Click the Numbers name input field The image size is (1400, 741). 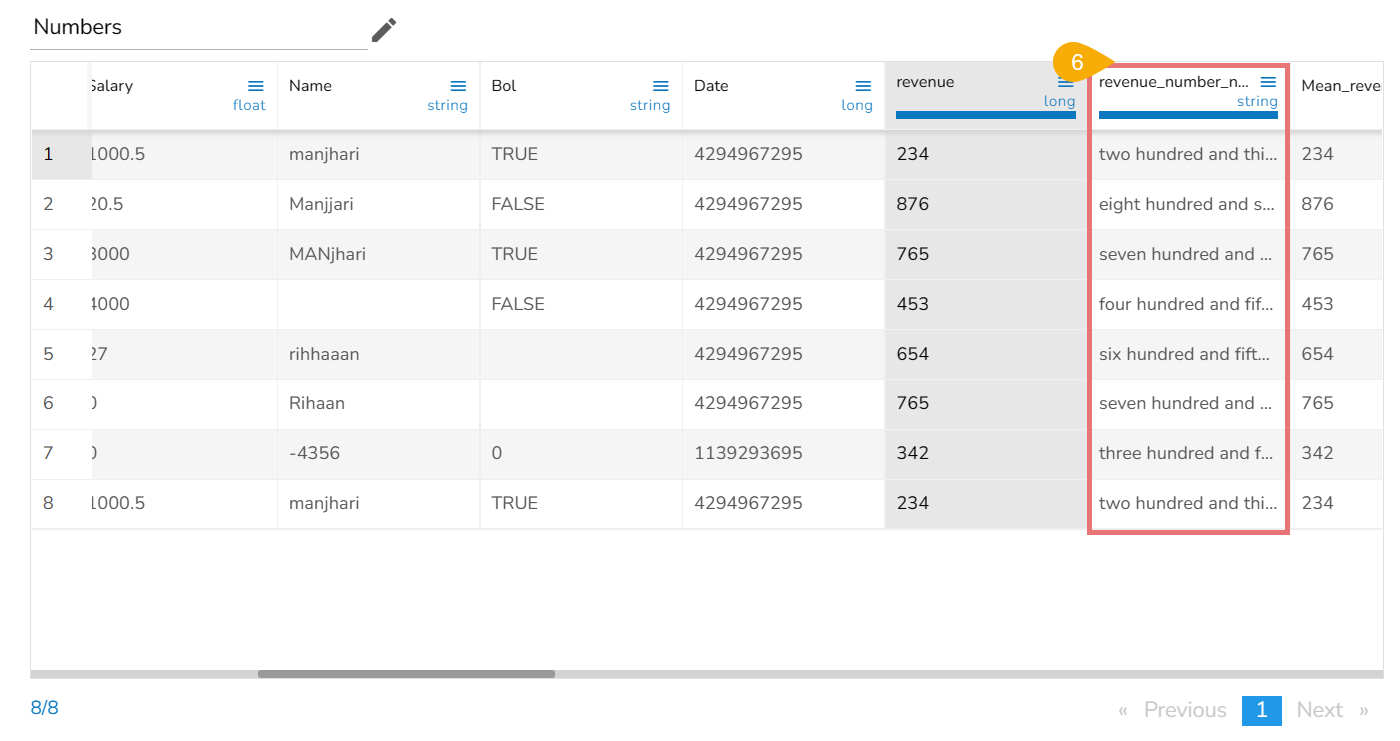198,28
